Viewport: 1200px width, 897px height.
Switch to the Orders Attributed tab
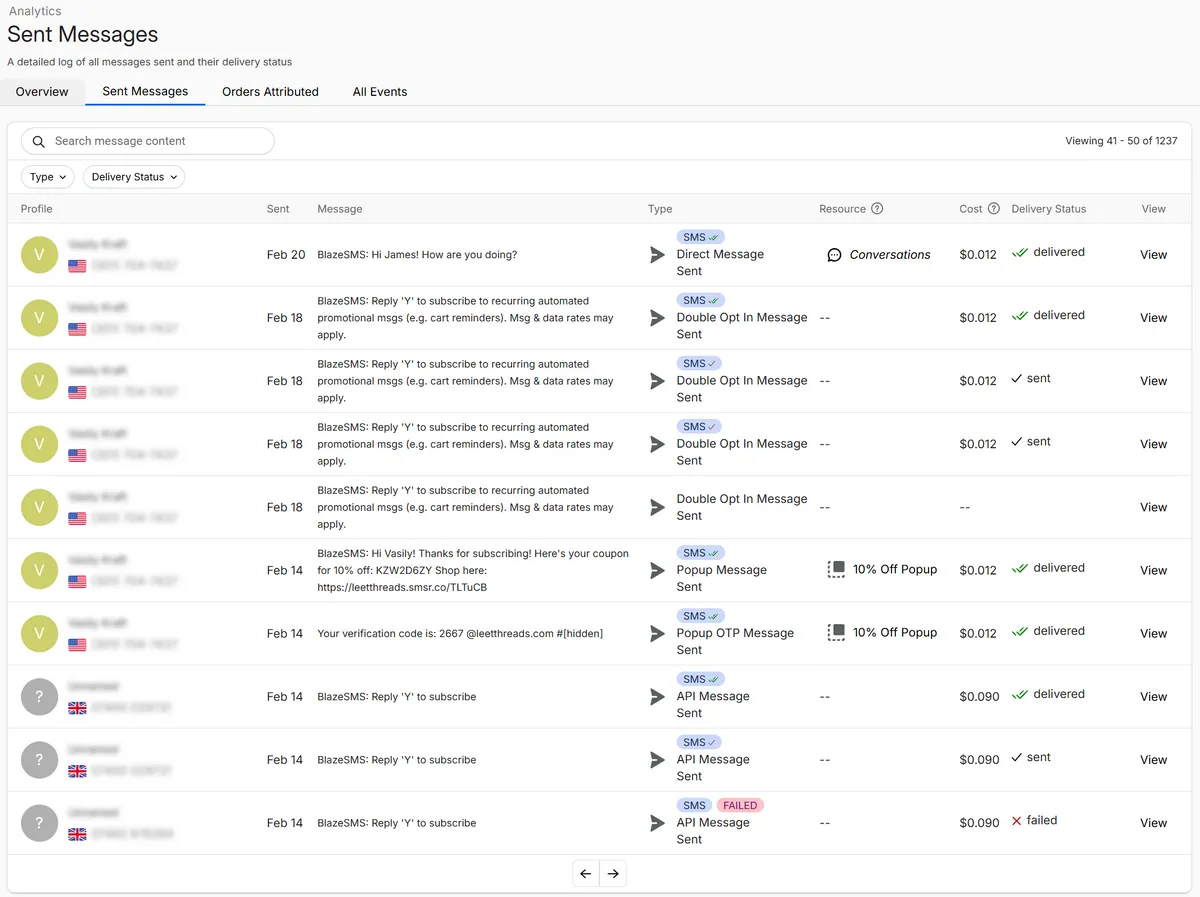click(270, 91)
